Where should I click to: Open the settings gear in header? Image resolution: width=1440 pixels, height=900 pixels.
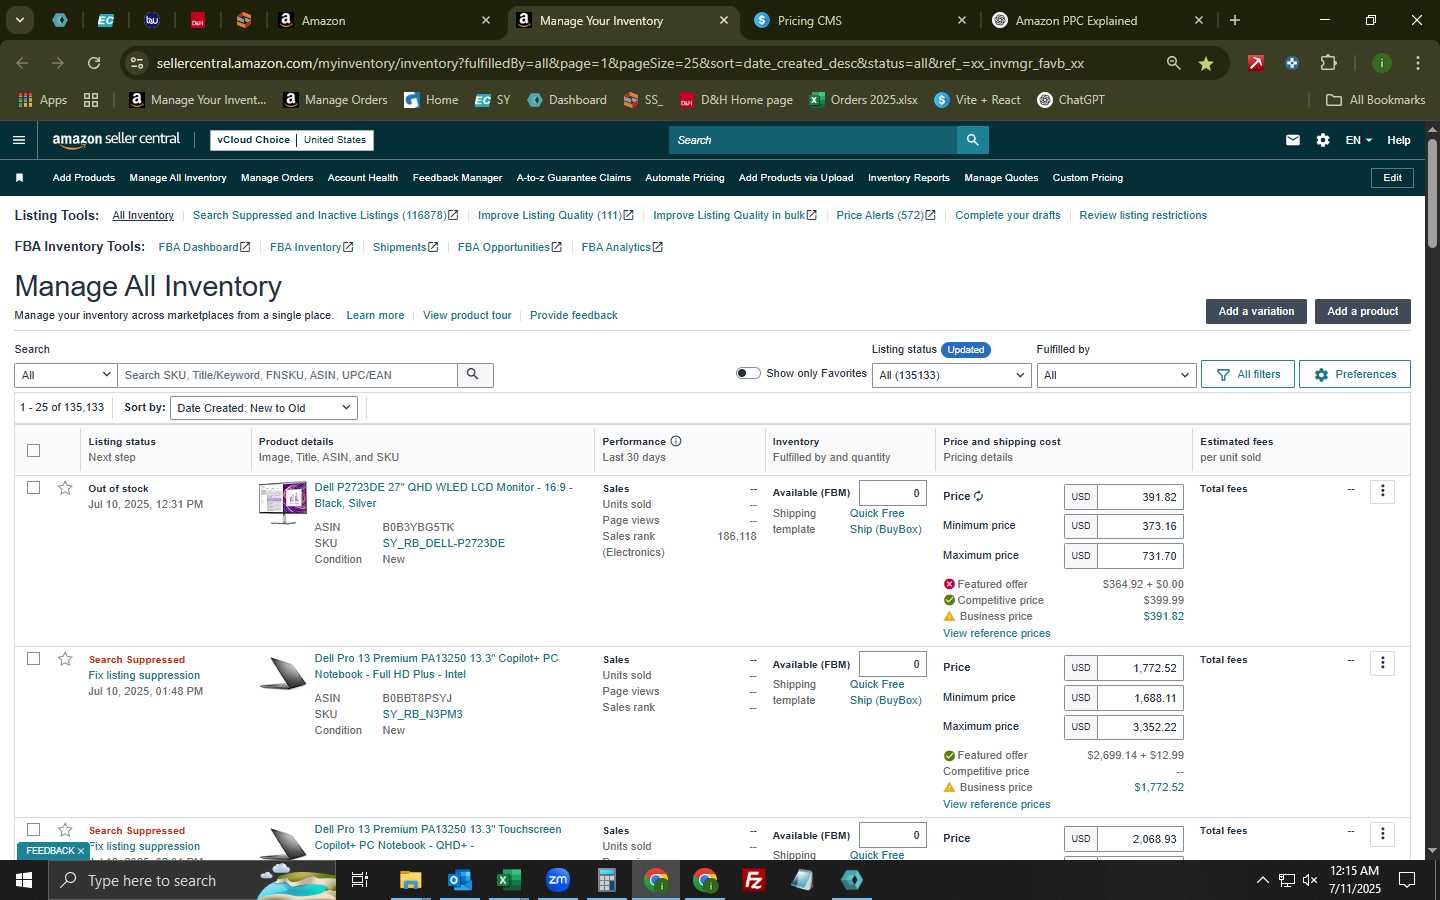[1323, 140]
